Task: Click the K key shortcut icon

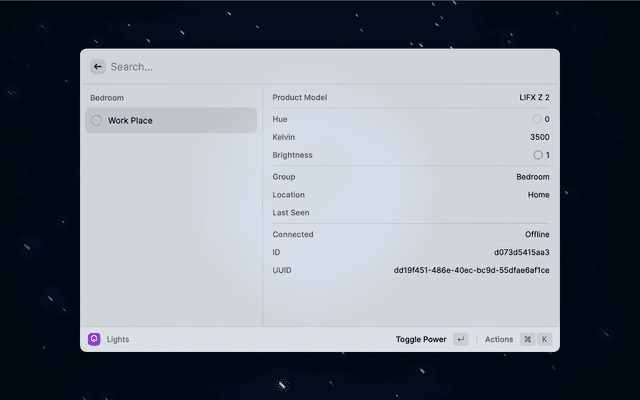Action: point(545,339)
